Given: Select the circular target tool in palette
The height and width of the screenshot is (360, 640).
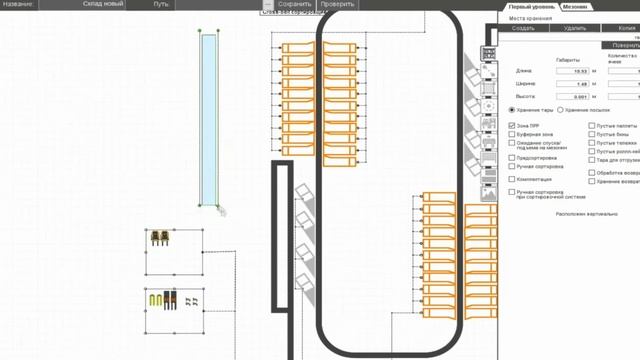Looking at the screenshot, I should (489, 106).
